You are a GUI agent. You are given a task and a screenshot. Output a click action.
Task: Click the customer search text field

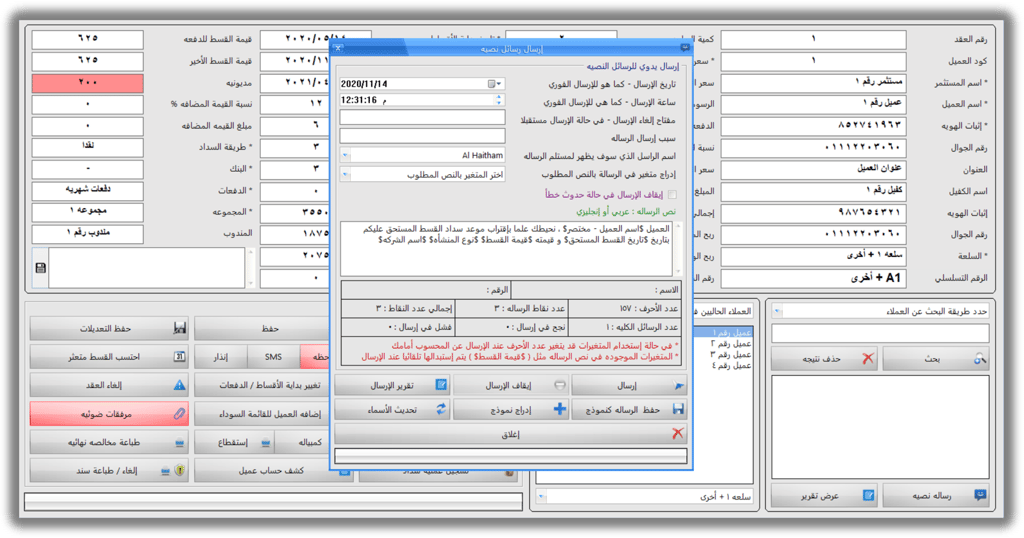[880, 334]
